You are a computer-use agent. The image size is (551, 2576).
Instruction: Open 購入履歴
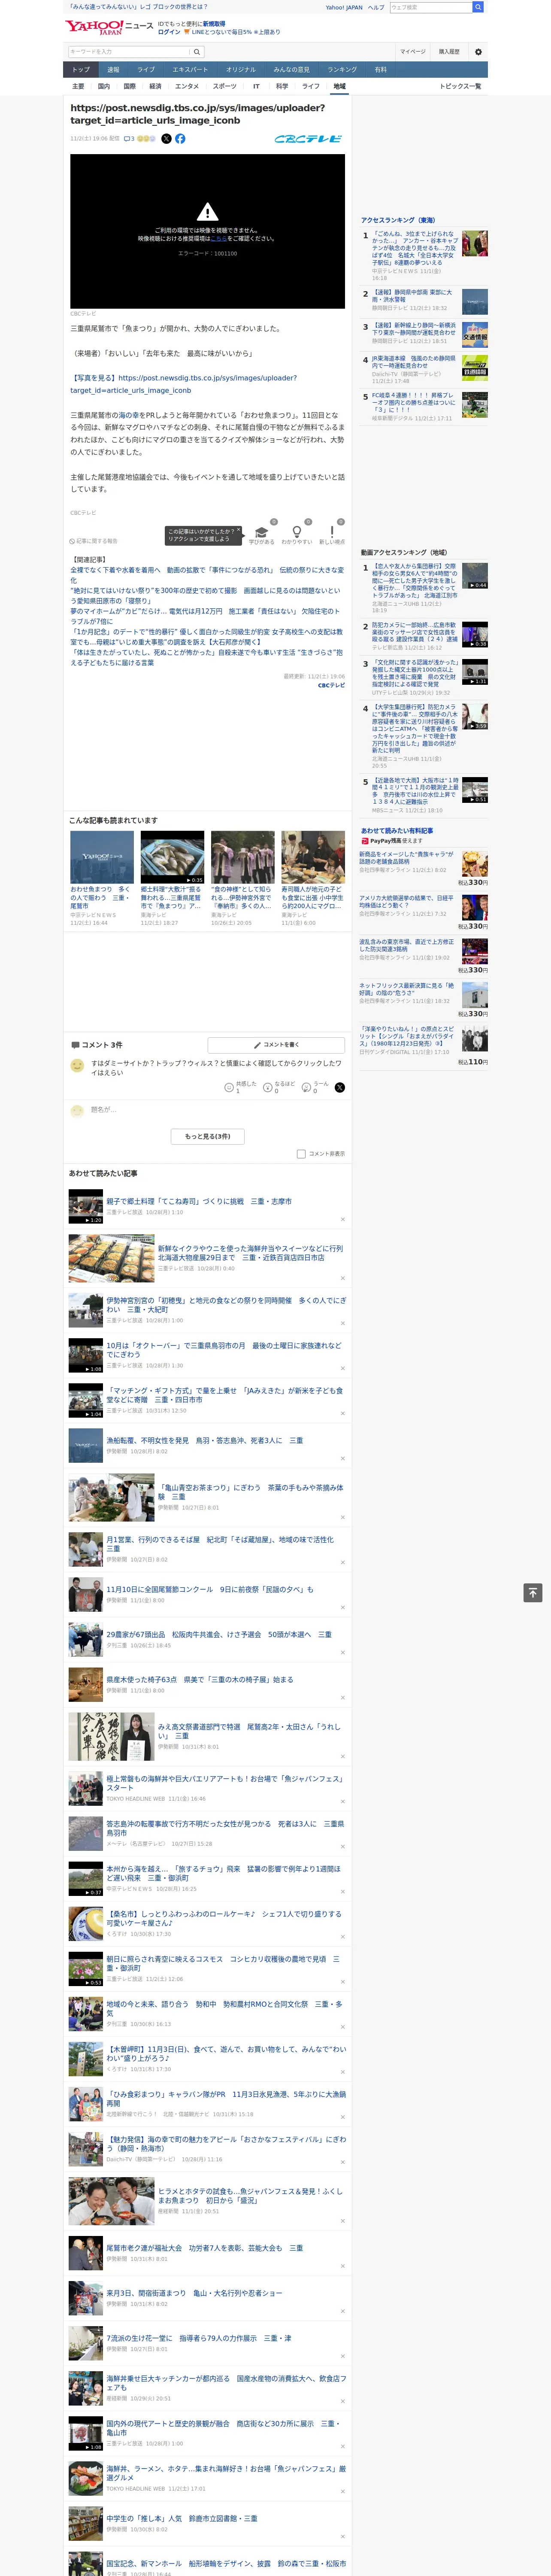click(449, 52)
